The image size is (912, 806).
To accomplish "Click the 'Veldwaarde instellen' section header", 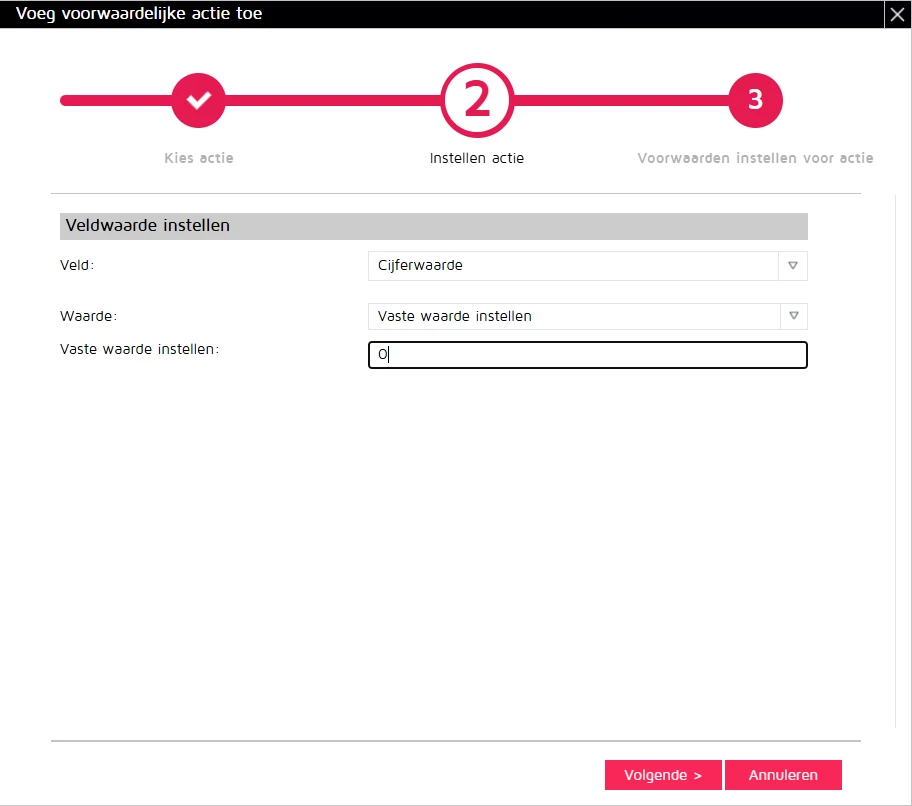I will click(433, 226).
